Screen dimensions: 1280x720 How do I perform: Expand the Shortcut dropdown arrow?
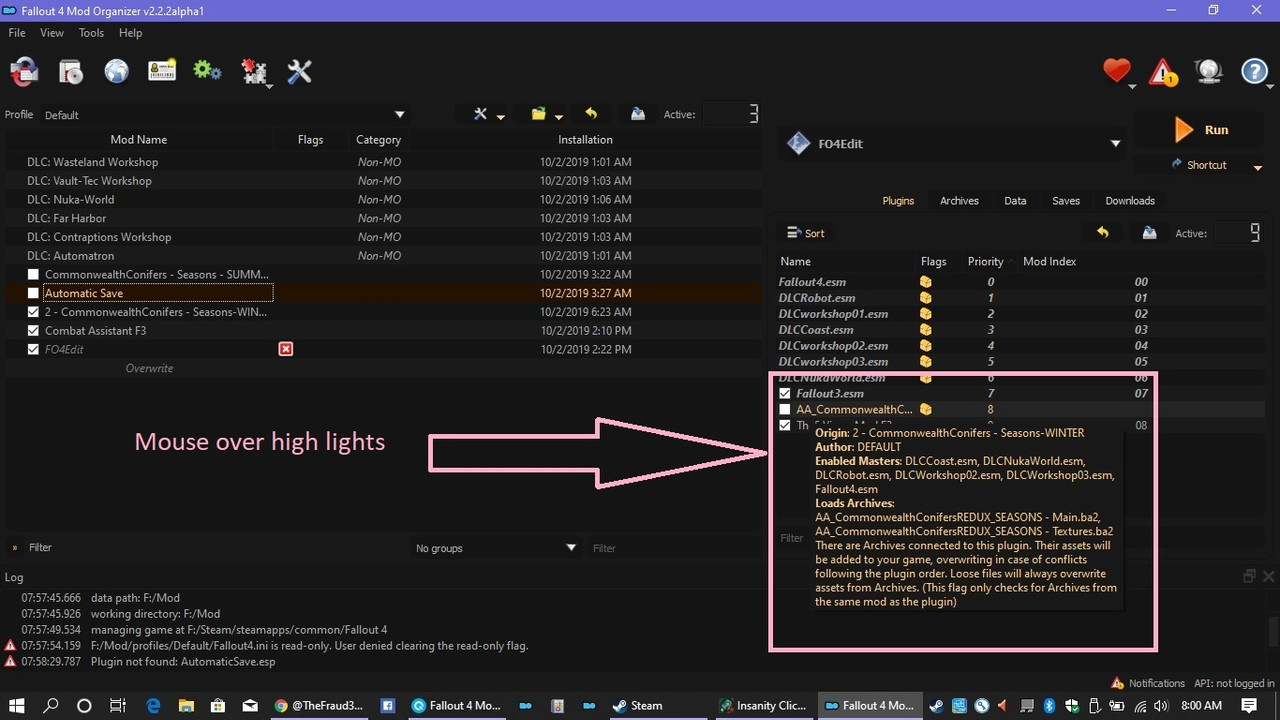(1258, 167)
